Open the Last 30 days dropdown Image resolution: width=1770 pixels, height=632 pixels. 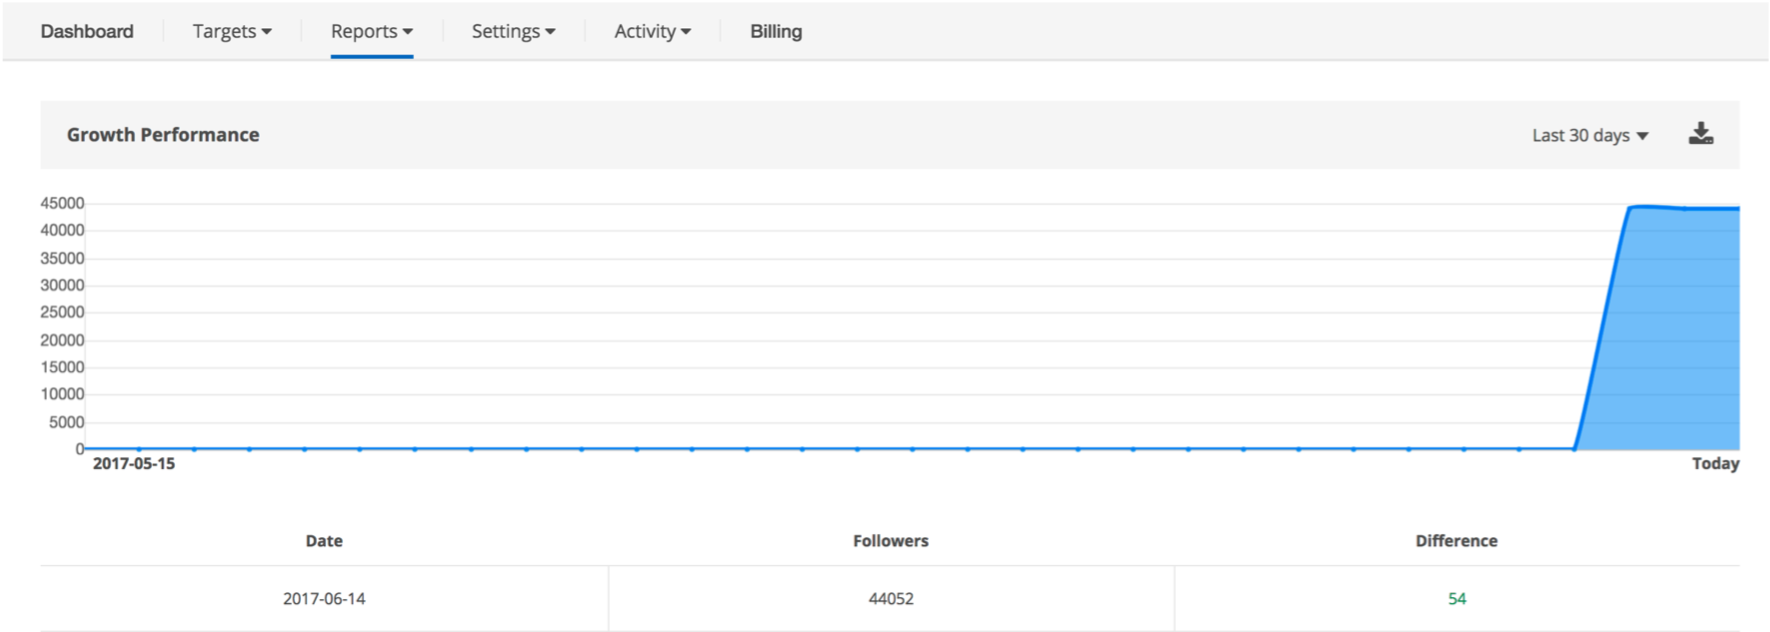pos(1590,135)
